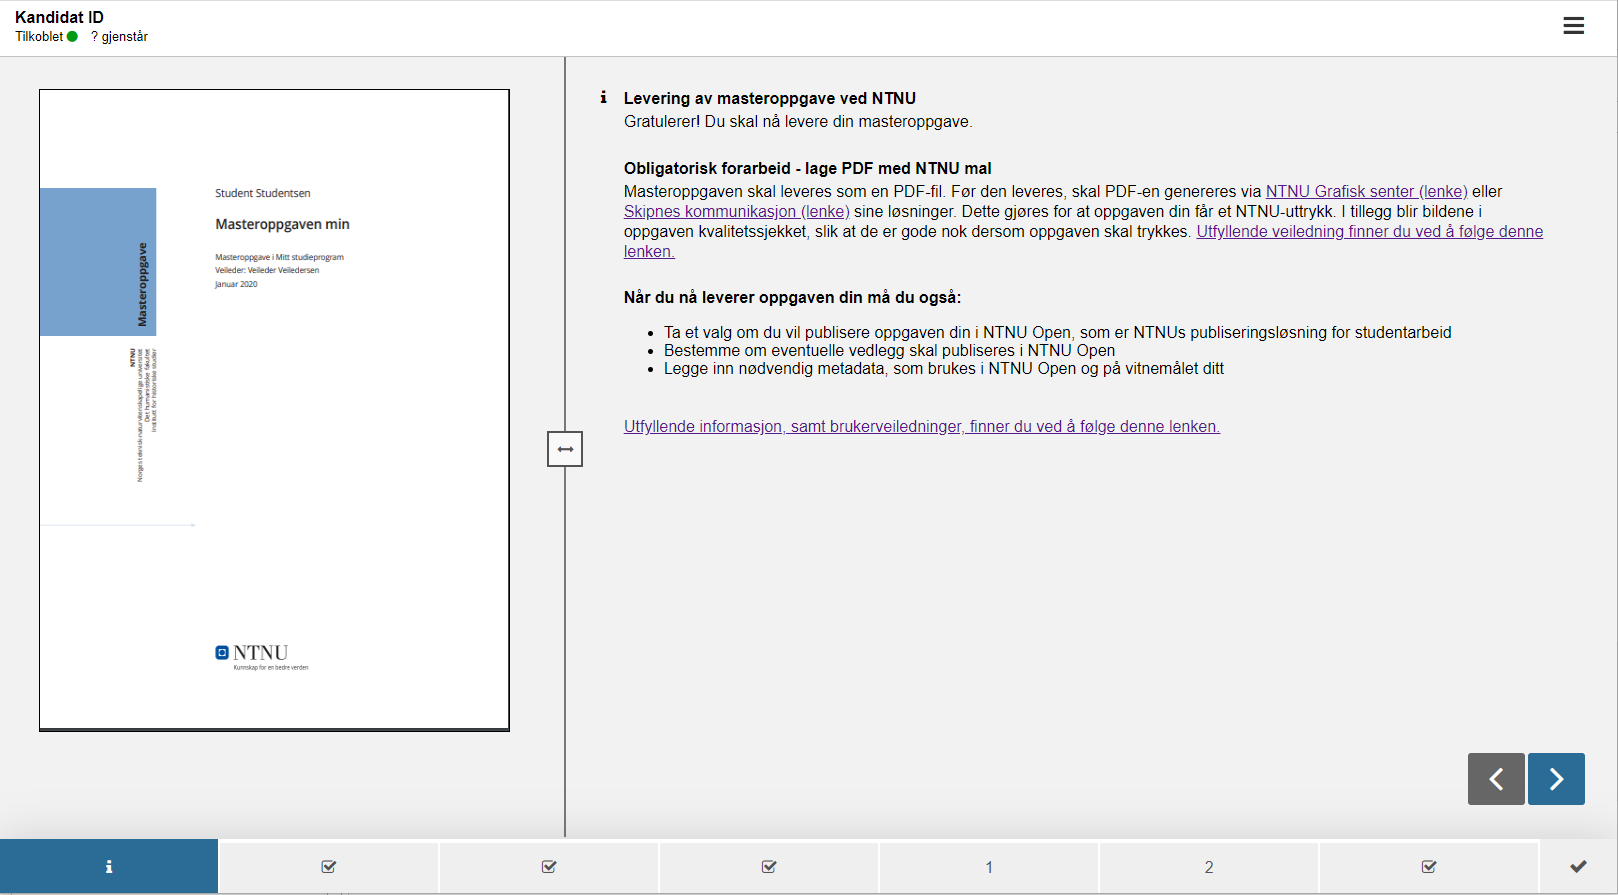Follow the Utfyllende veiledning link
Image resolution: width=1618 pixels, height=895 pixels.
coord(1370,231)
